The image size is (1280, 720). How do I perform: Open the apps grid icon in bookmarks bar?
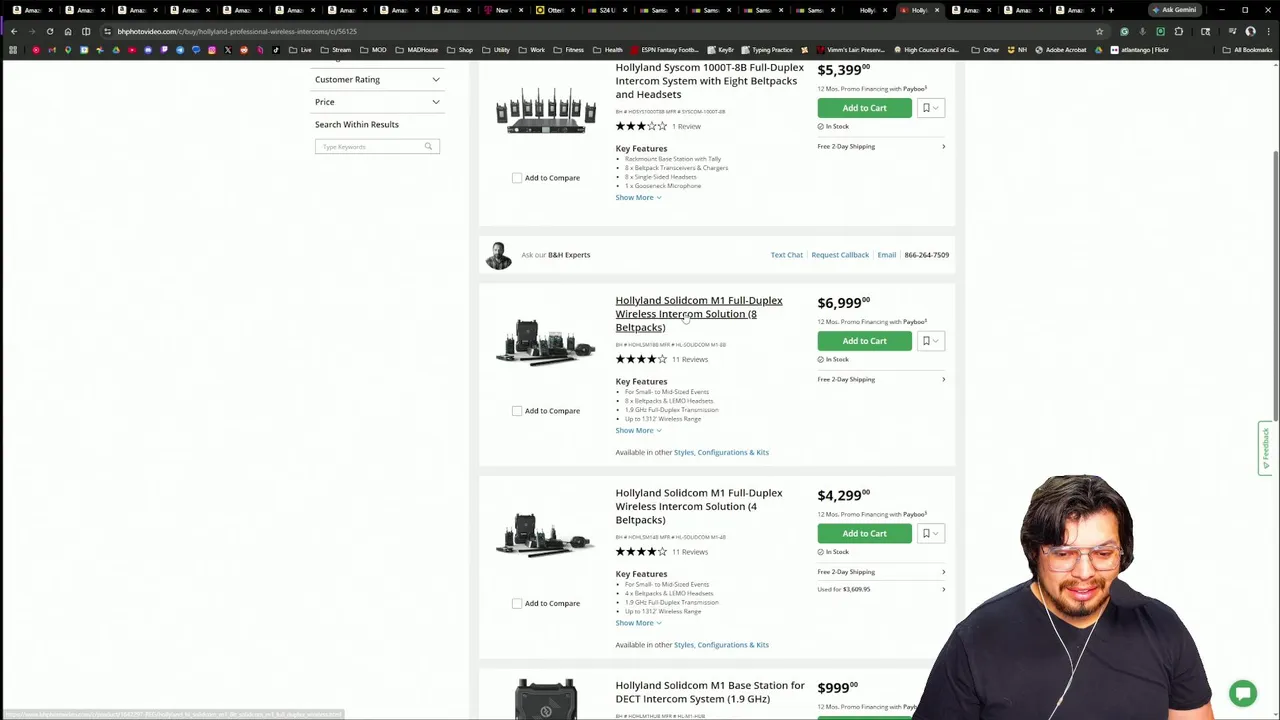[x=13, y=50]
